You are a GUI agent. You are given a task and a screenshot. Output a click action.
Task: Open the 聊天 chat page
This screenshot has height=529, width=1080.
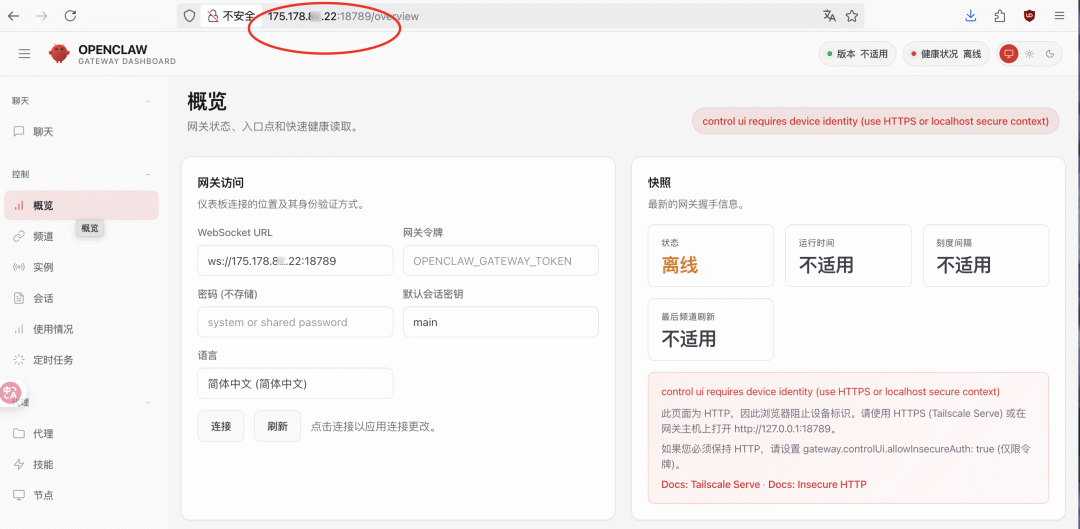[x=81, y=132]
